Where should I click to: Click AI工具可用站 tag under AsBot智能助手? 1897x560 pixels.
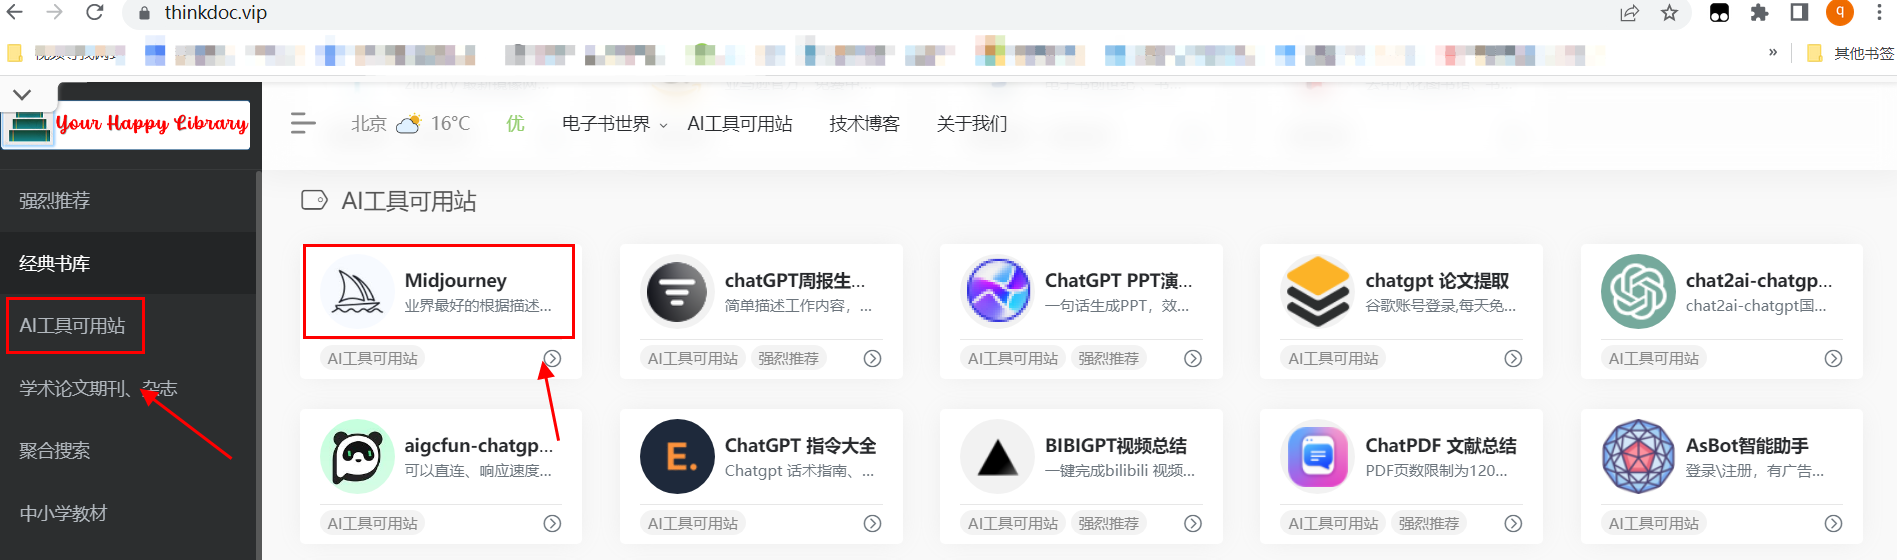[x=1653, y=523]
